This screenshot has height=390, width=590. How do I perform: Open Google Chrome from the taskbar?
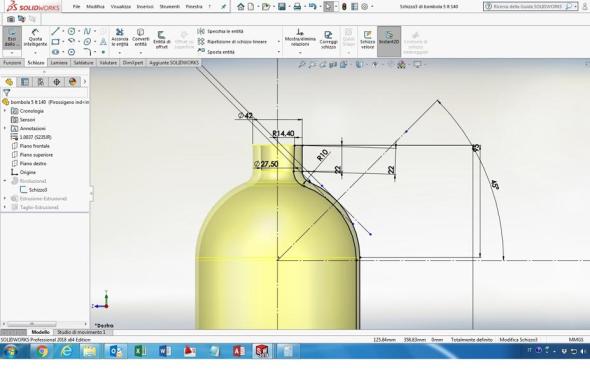coord(42,351)
